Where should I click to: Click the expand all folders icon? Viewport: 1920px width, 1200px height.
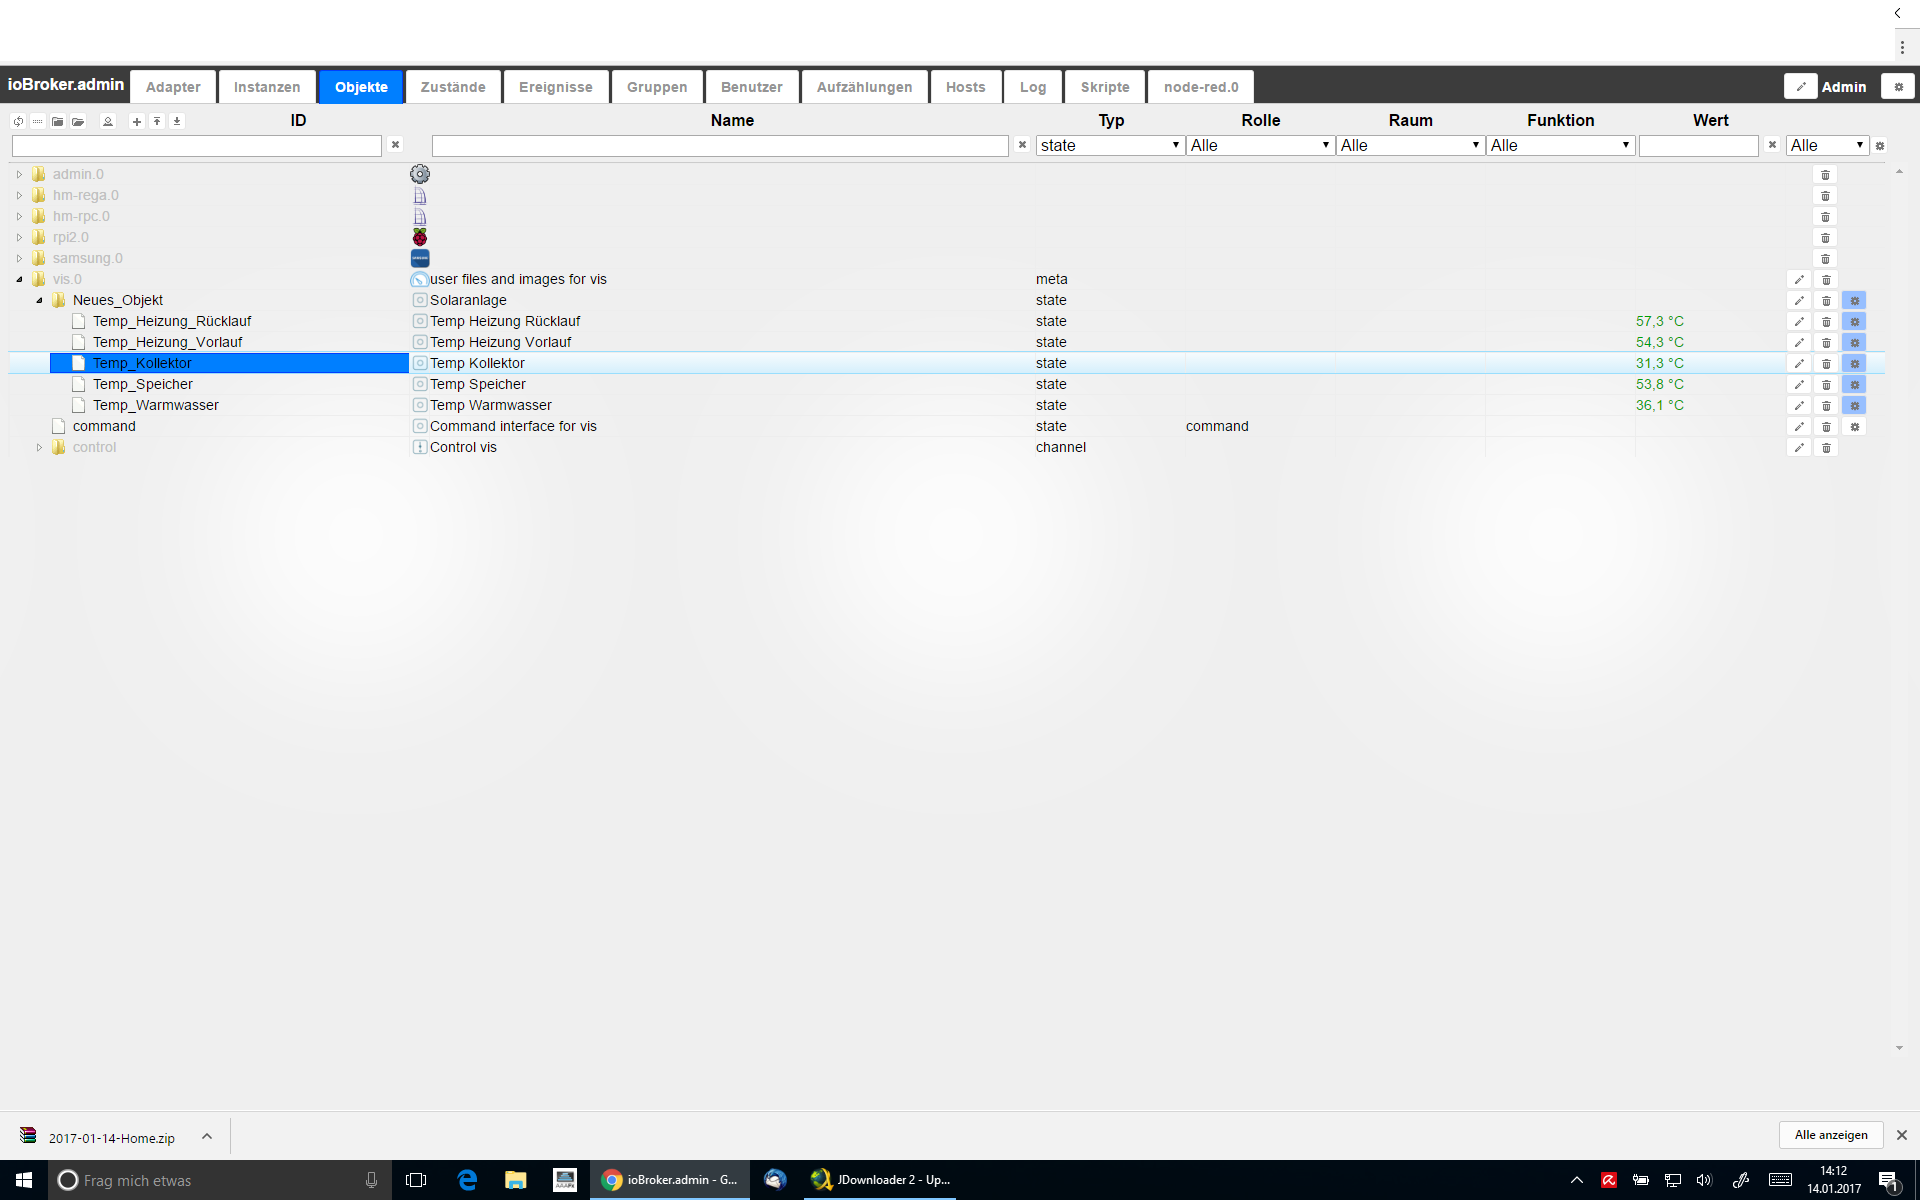pyautogui.click(x=78, y=121)
